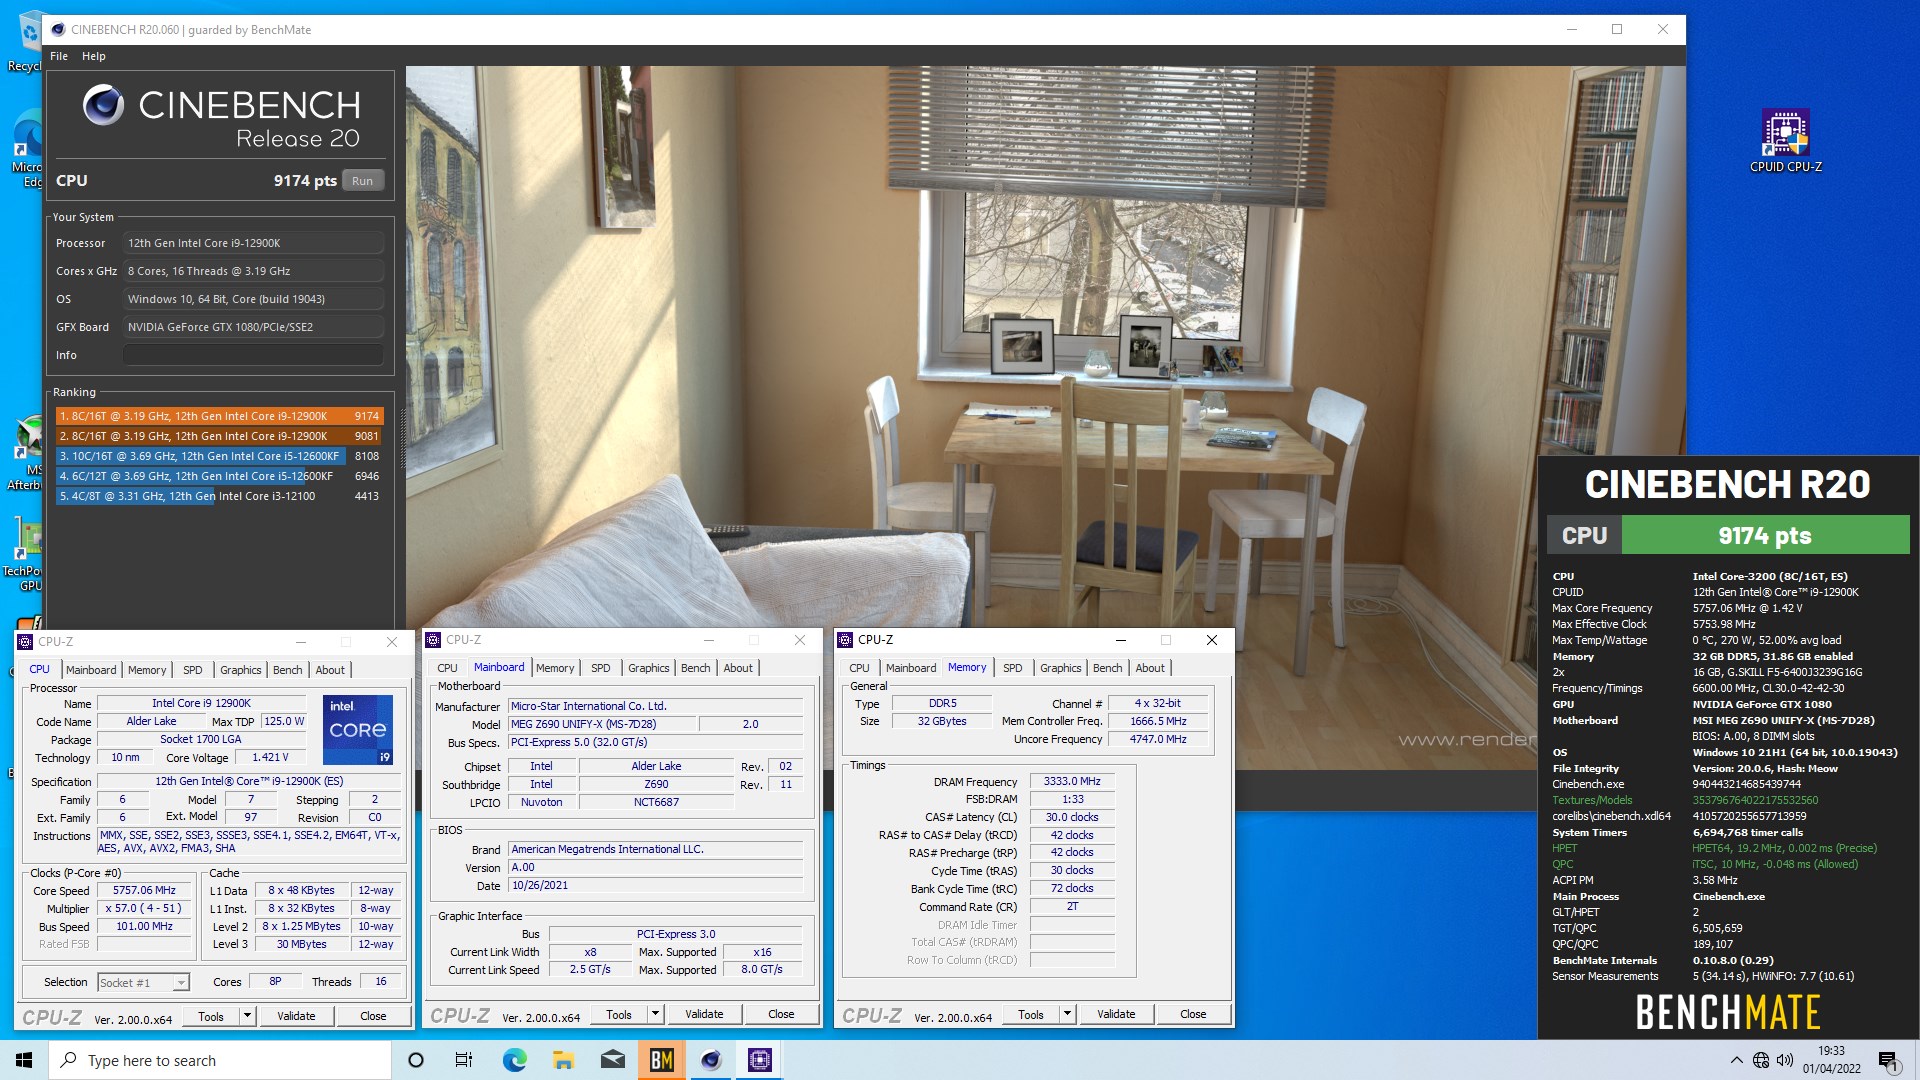Click the CPU-Z title icon of the Memory window
1920x1080 pixels.
tap(845, 640)
